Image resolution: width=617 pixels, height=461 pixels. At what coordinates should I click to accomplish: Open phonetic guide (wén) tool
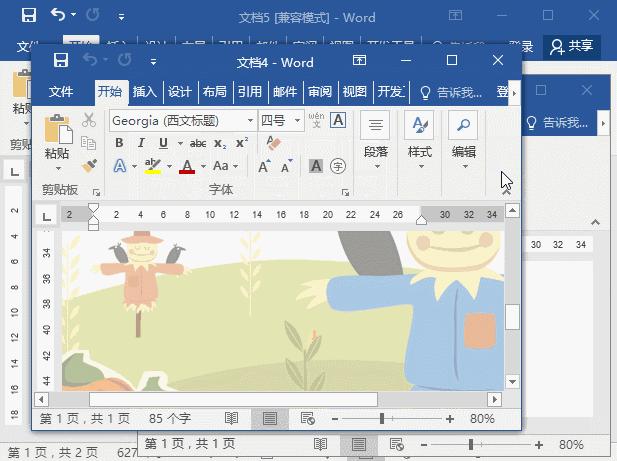coord(316,120)
